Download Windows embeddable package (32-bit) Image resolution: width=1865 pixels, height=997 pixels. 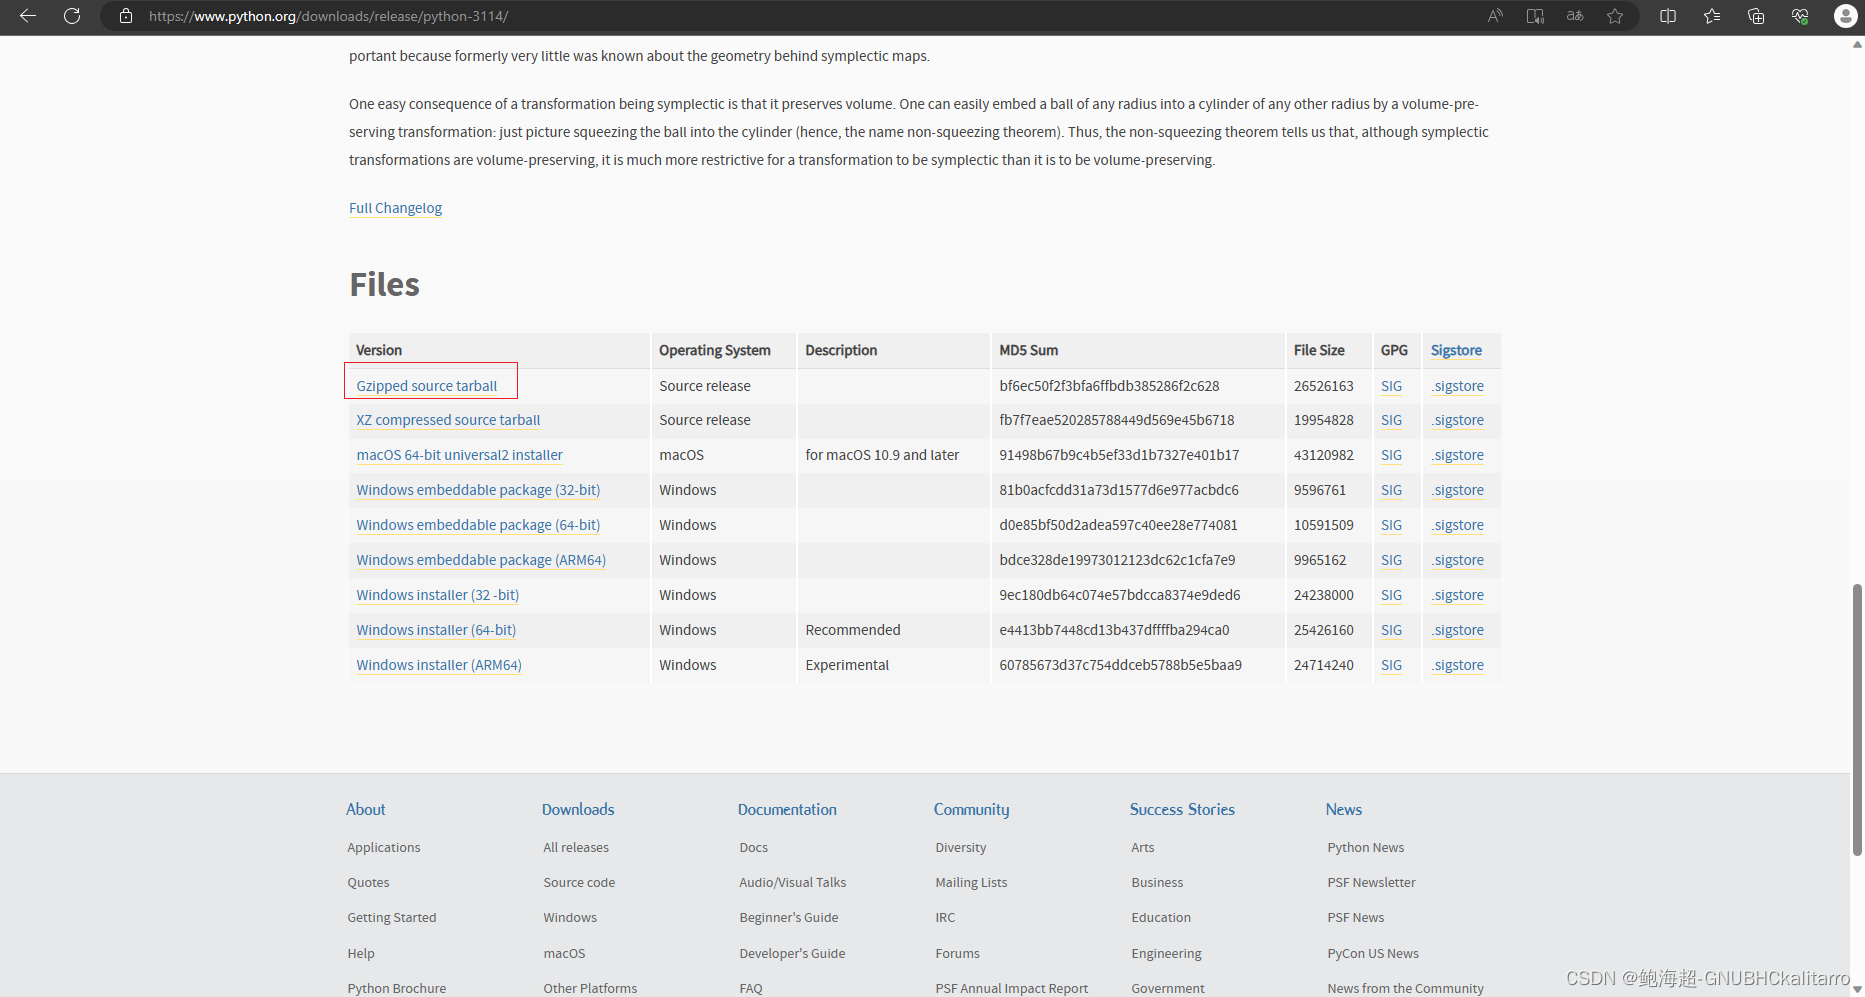pyautogui.click(x=478, y=490)
